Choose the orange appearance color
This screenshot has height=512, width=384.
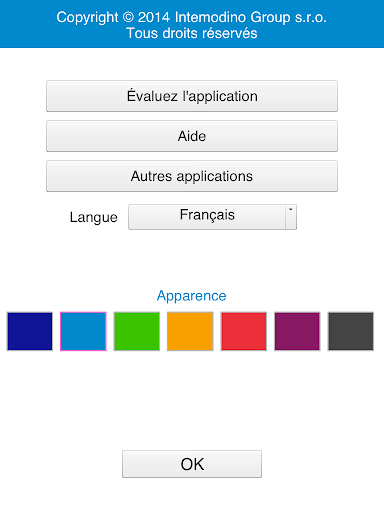(x=190, y=331)
